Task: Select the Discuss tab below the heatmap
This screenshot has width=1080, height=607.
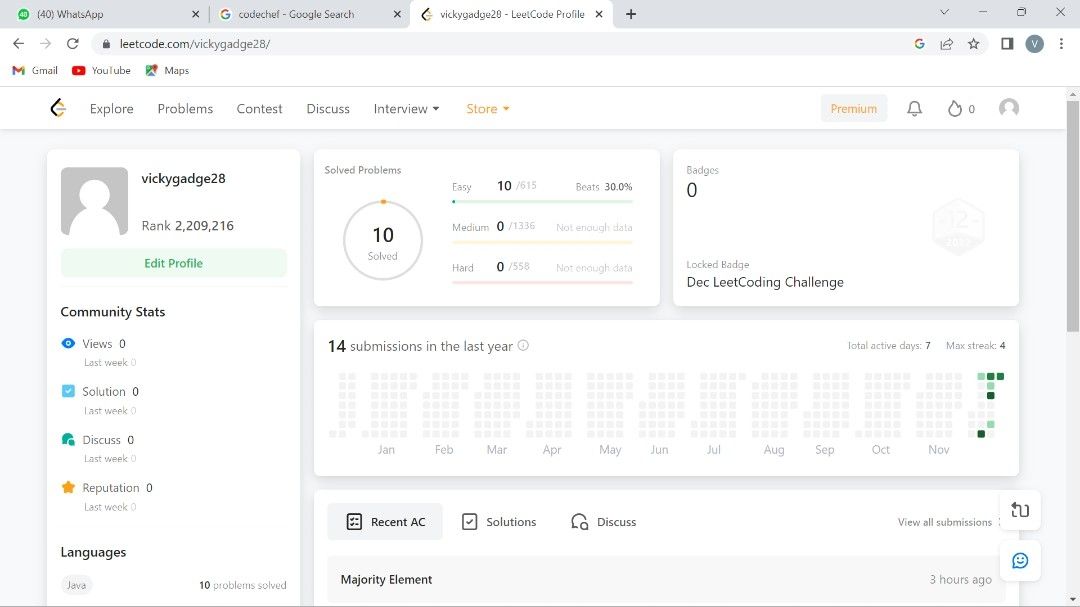Action: 604,522
